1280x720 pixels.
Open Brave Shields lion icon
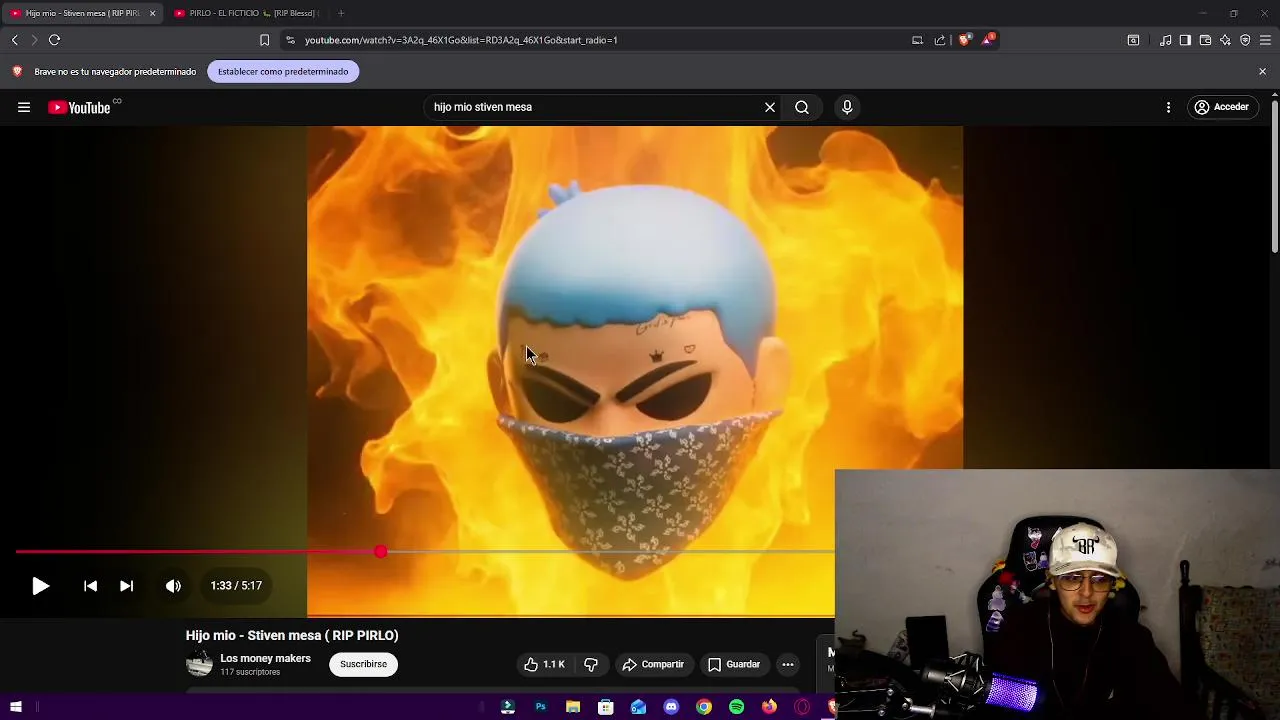point(964,40)
